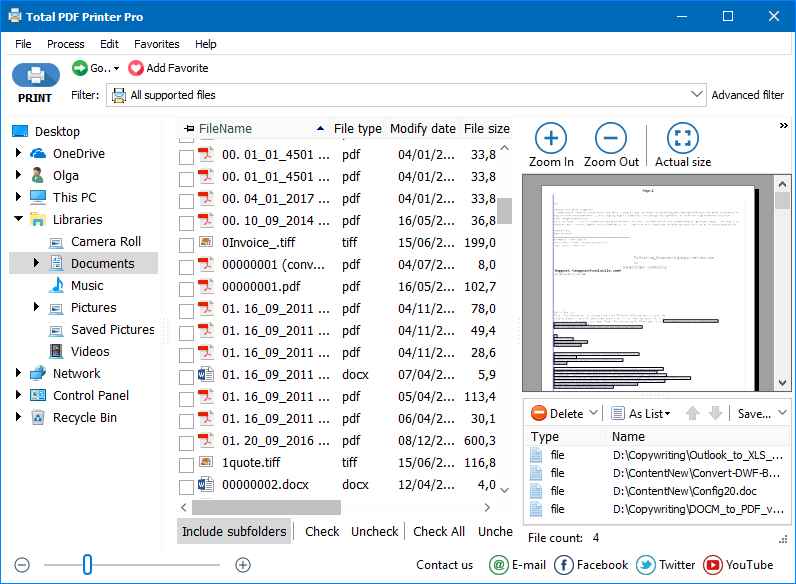This screenshot has width=796, height=584.
Task: Click the Check All button
Action: (x=438, y=531)
